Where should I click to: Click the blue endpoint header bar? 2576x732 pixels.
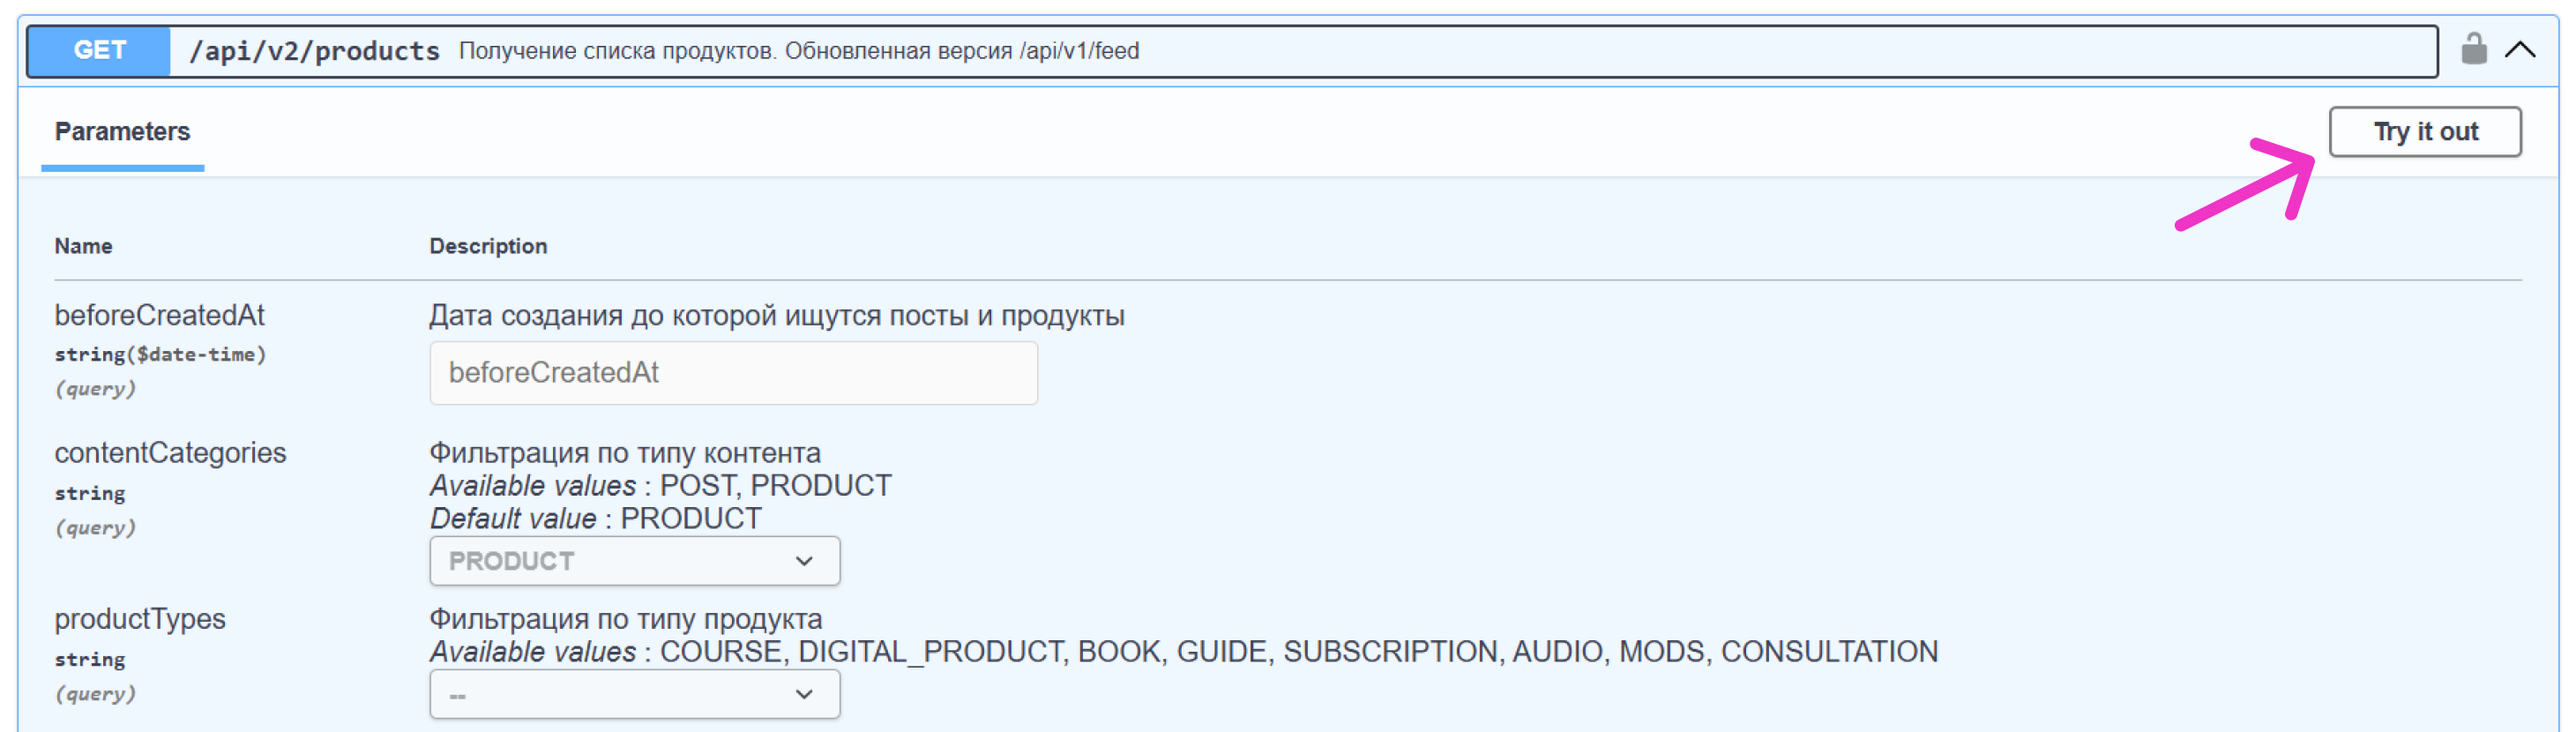[1400, 50]
